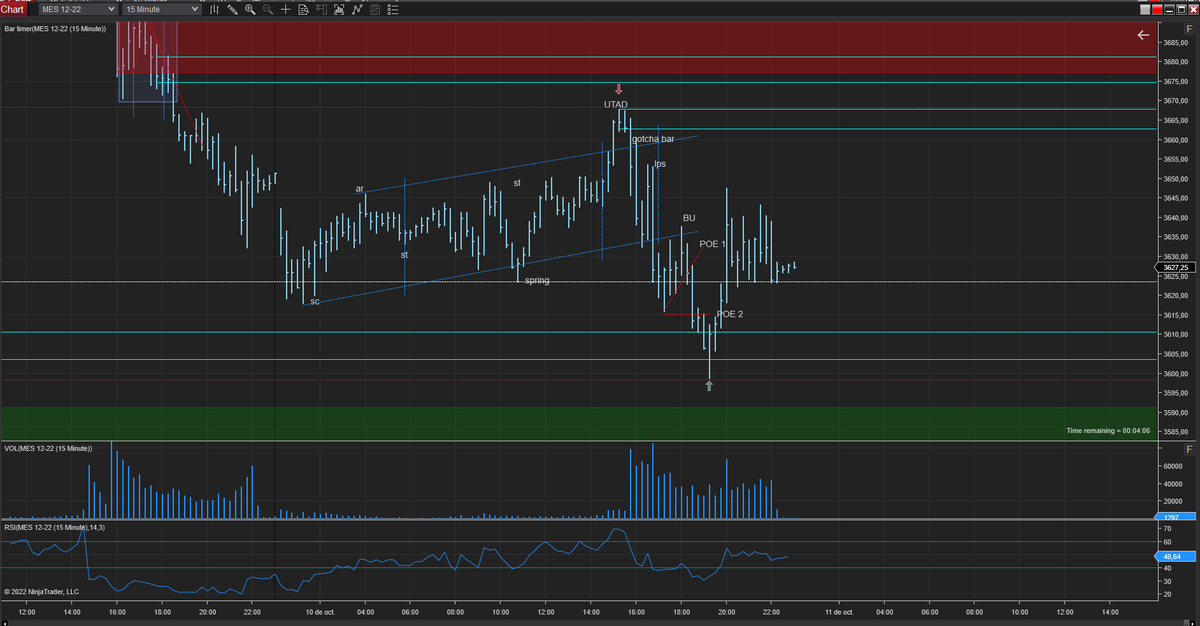The image size is (1200, 626).
Task: Select the ar text annotation
Action: (x=360, y=189)
